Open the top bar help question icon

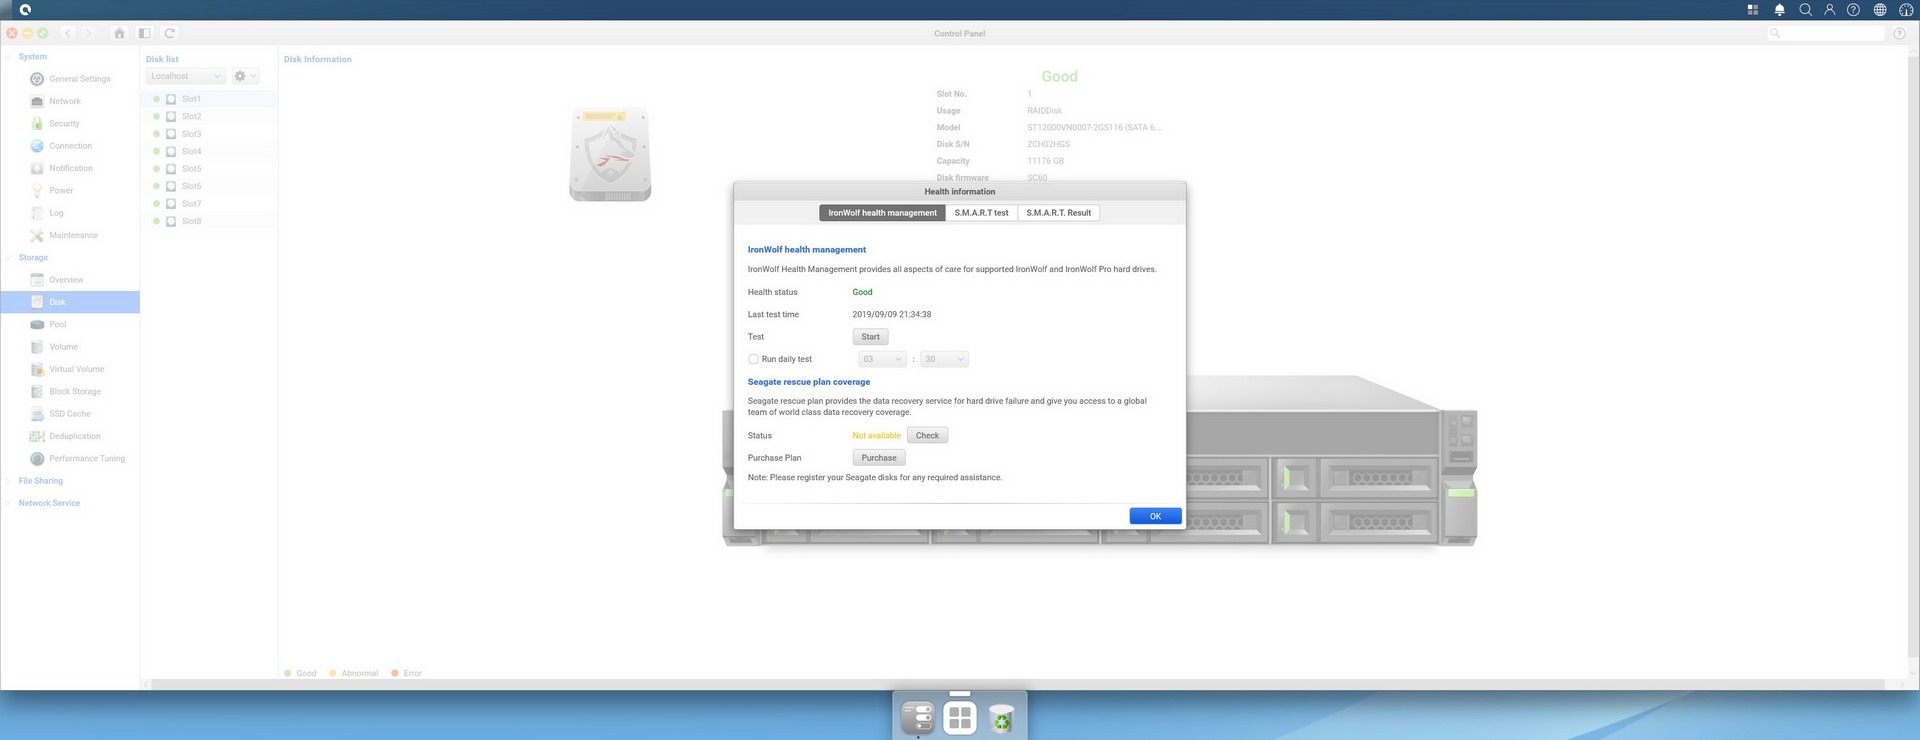[1853, 10]
